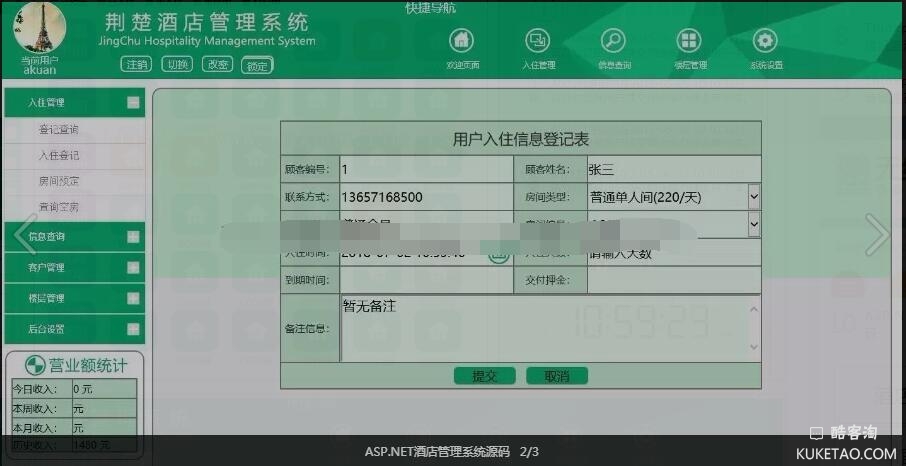Image resolution: width=906 pixels, height=466 pixels.
Task: Click the 到期时间 input field
Action: point(426,280)
